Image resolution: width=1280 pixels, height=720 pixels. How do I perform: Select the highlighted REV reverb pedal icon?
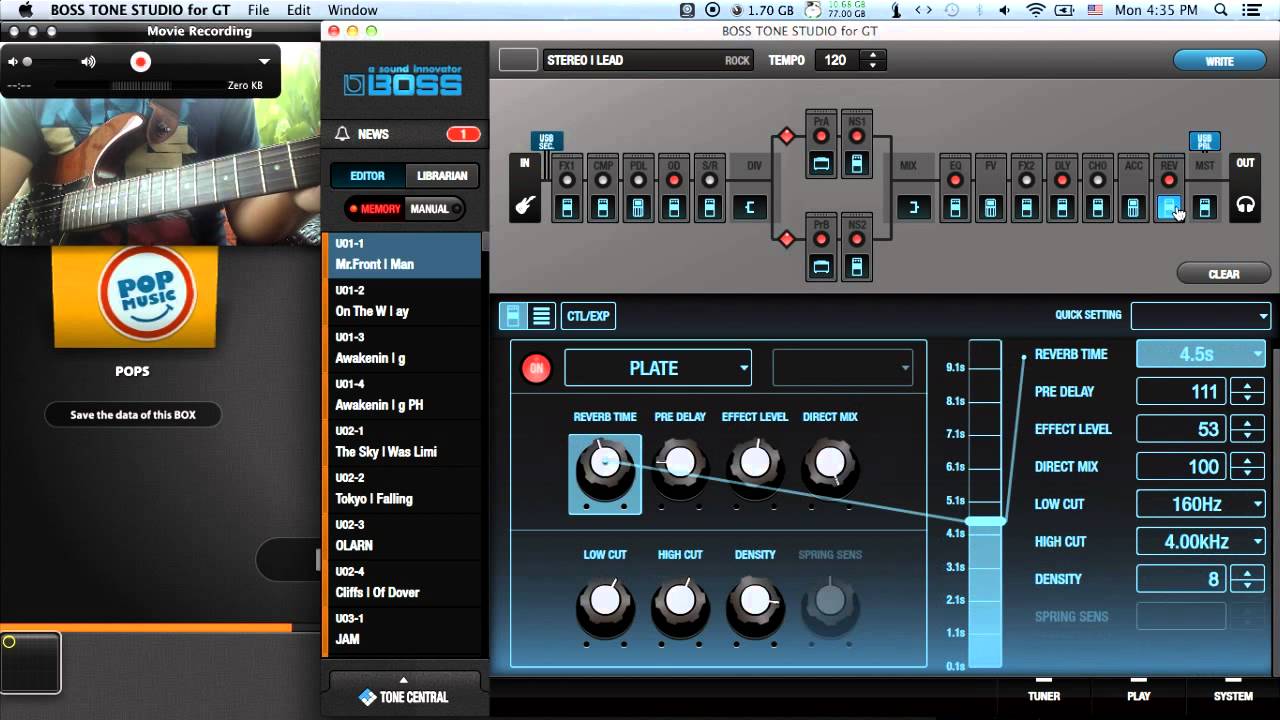pos(1169,208)
